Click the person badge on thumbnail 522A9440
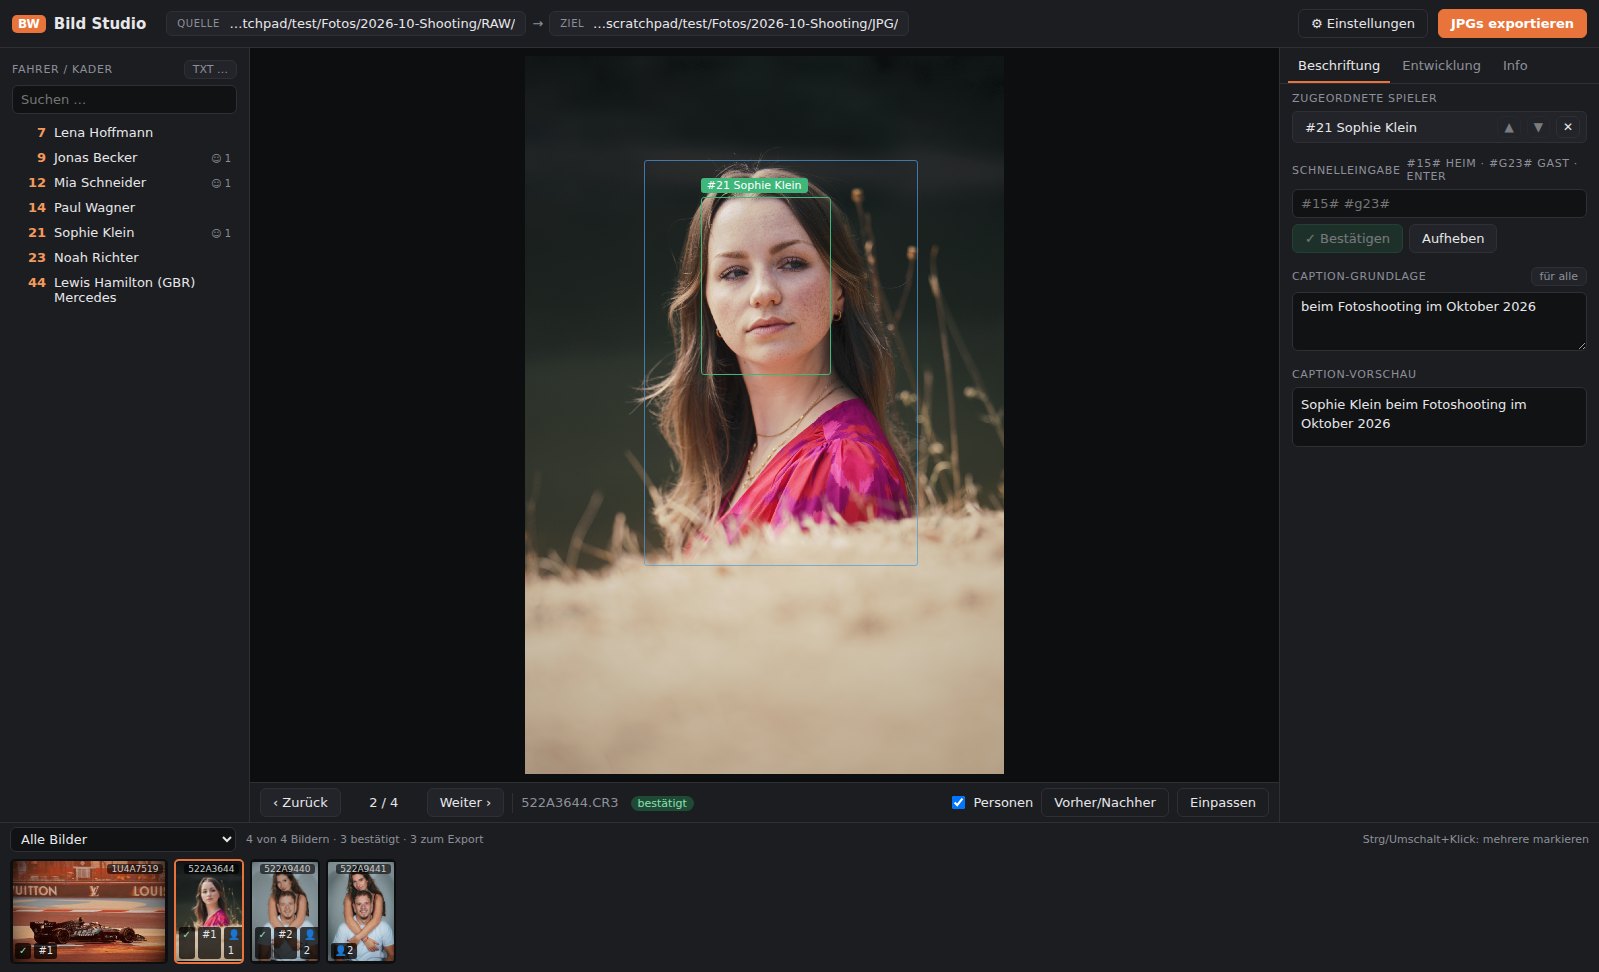 [308, 942]
